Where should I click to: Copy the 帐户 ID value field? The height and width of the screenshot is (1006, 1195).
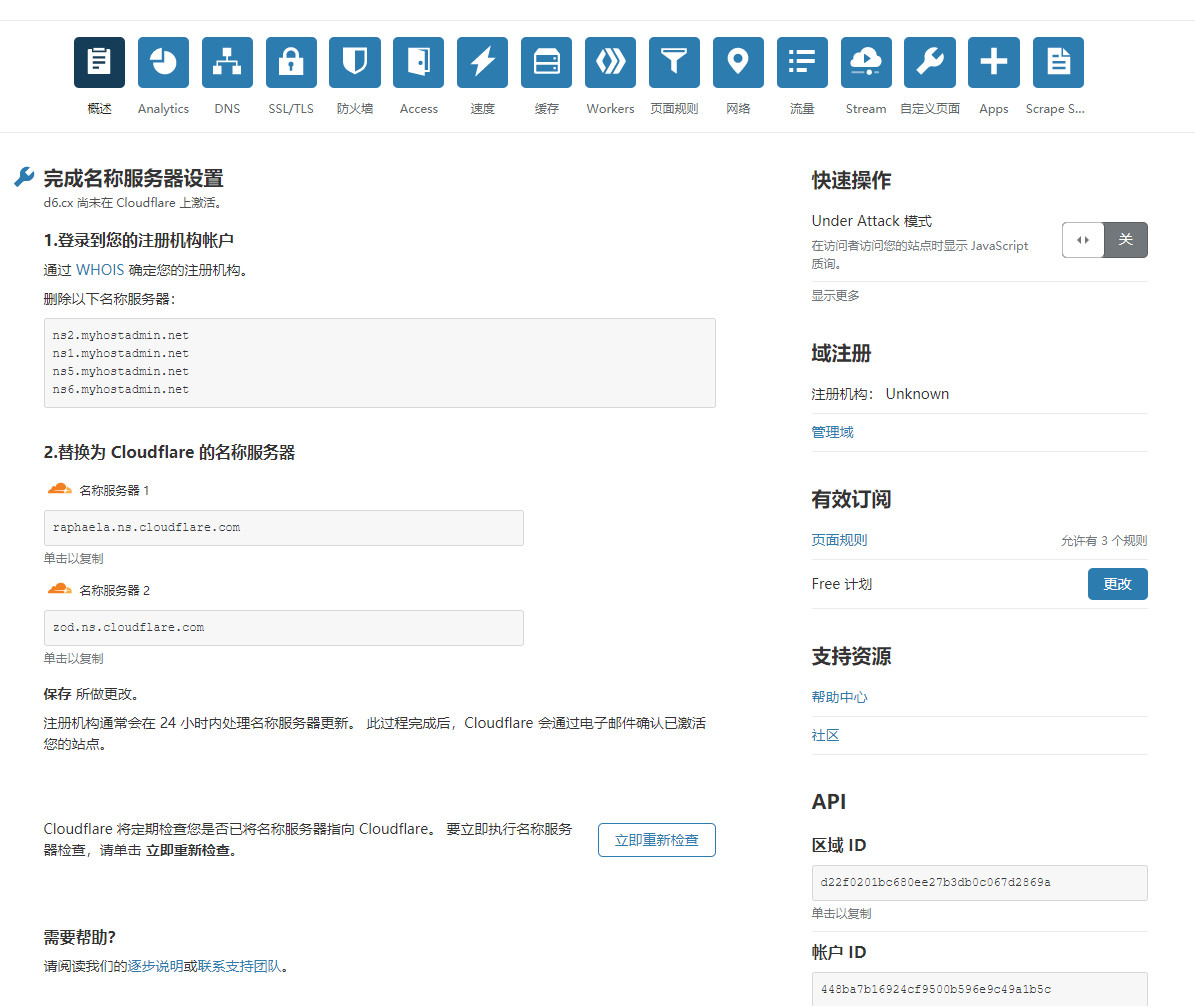click(979, 989)
